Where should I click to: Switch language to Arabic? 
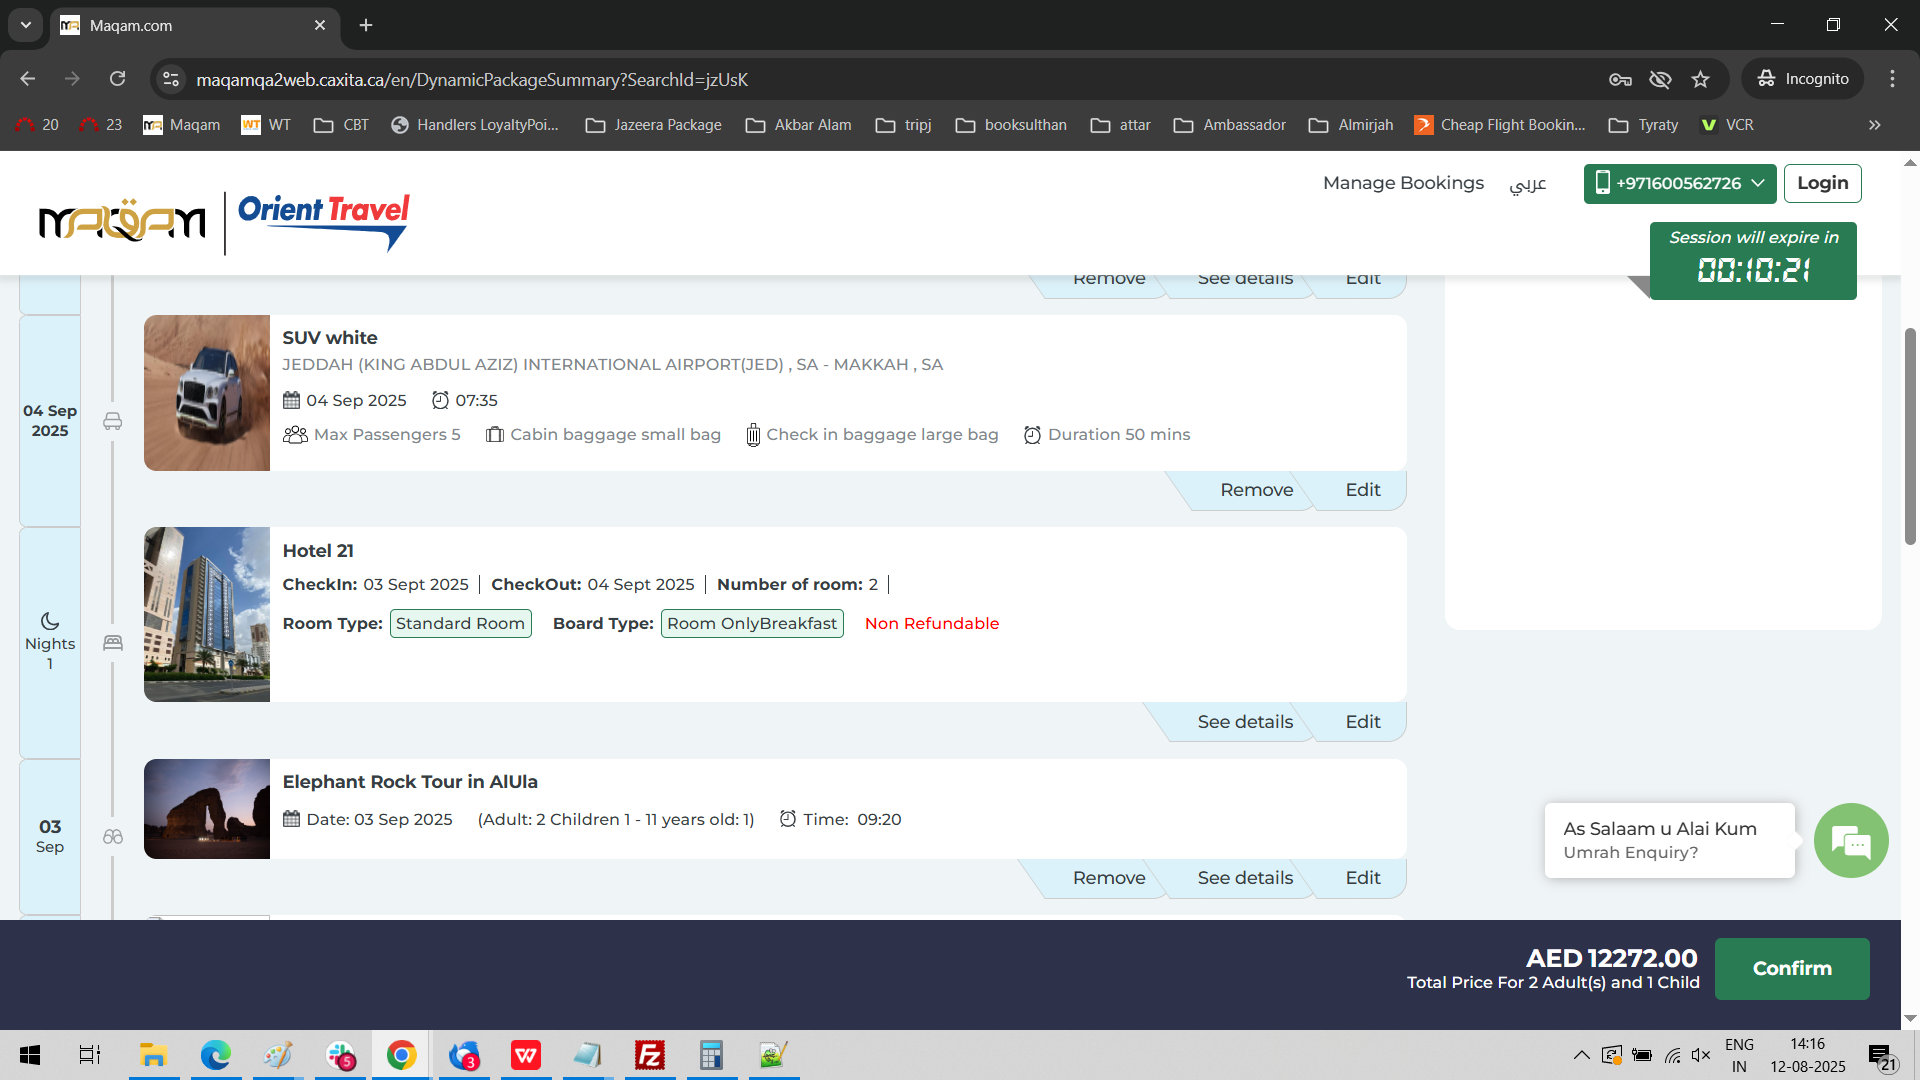click(1527, 183)
